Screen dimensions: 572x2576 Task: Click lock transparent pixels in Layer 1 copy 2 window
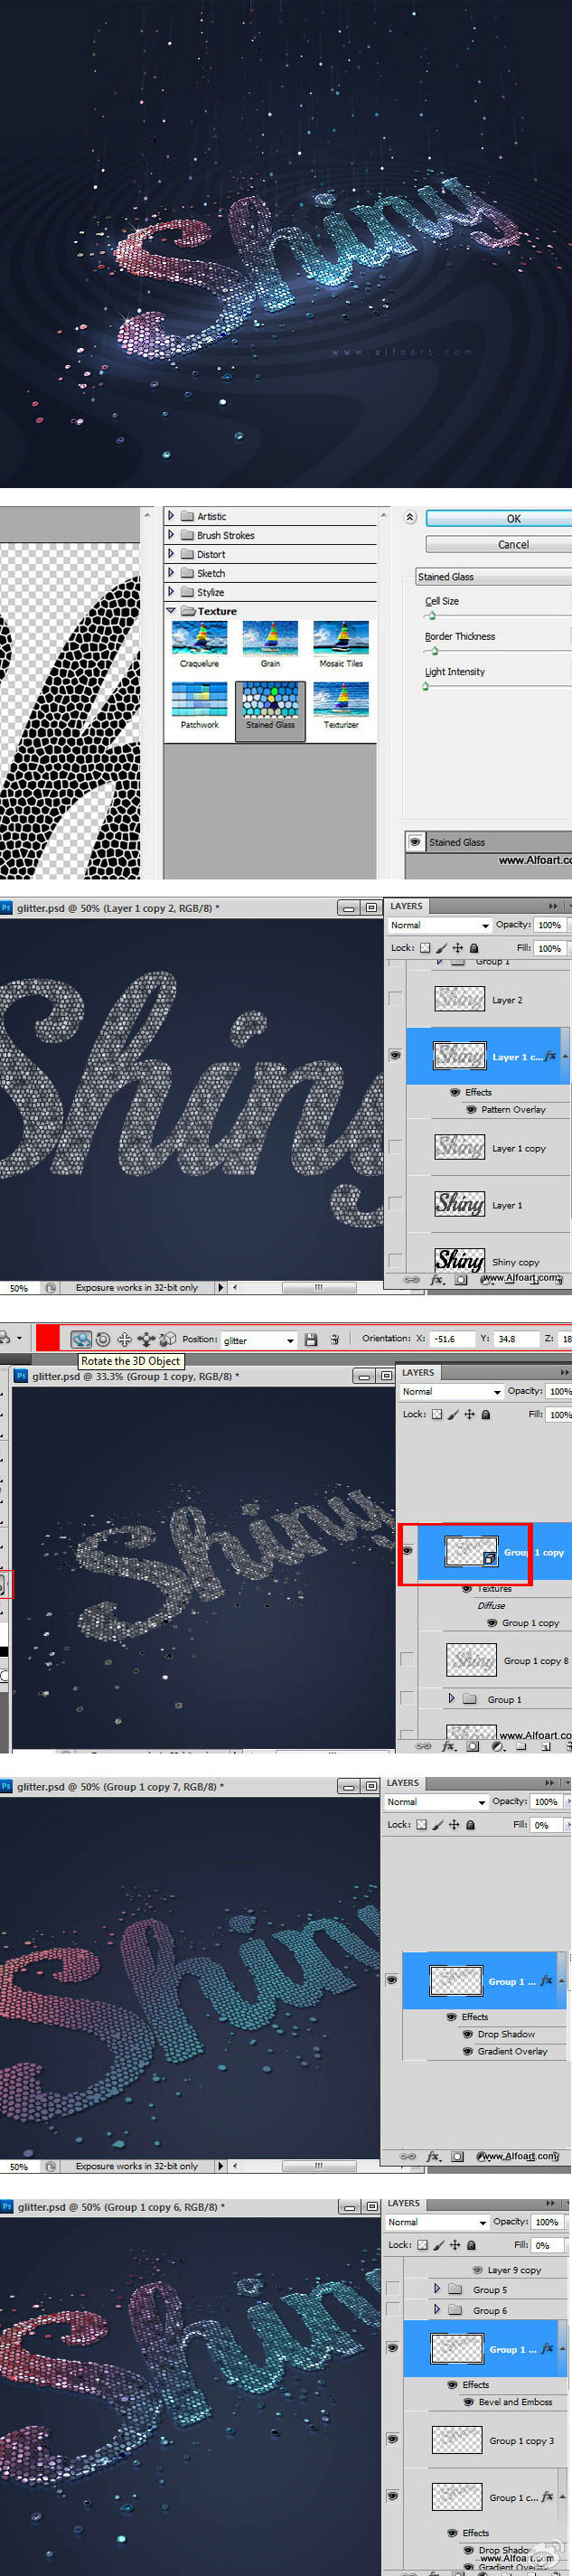tap(425, 948)
